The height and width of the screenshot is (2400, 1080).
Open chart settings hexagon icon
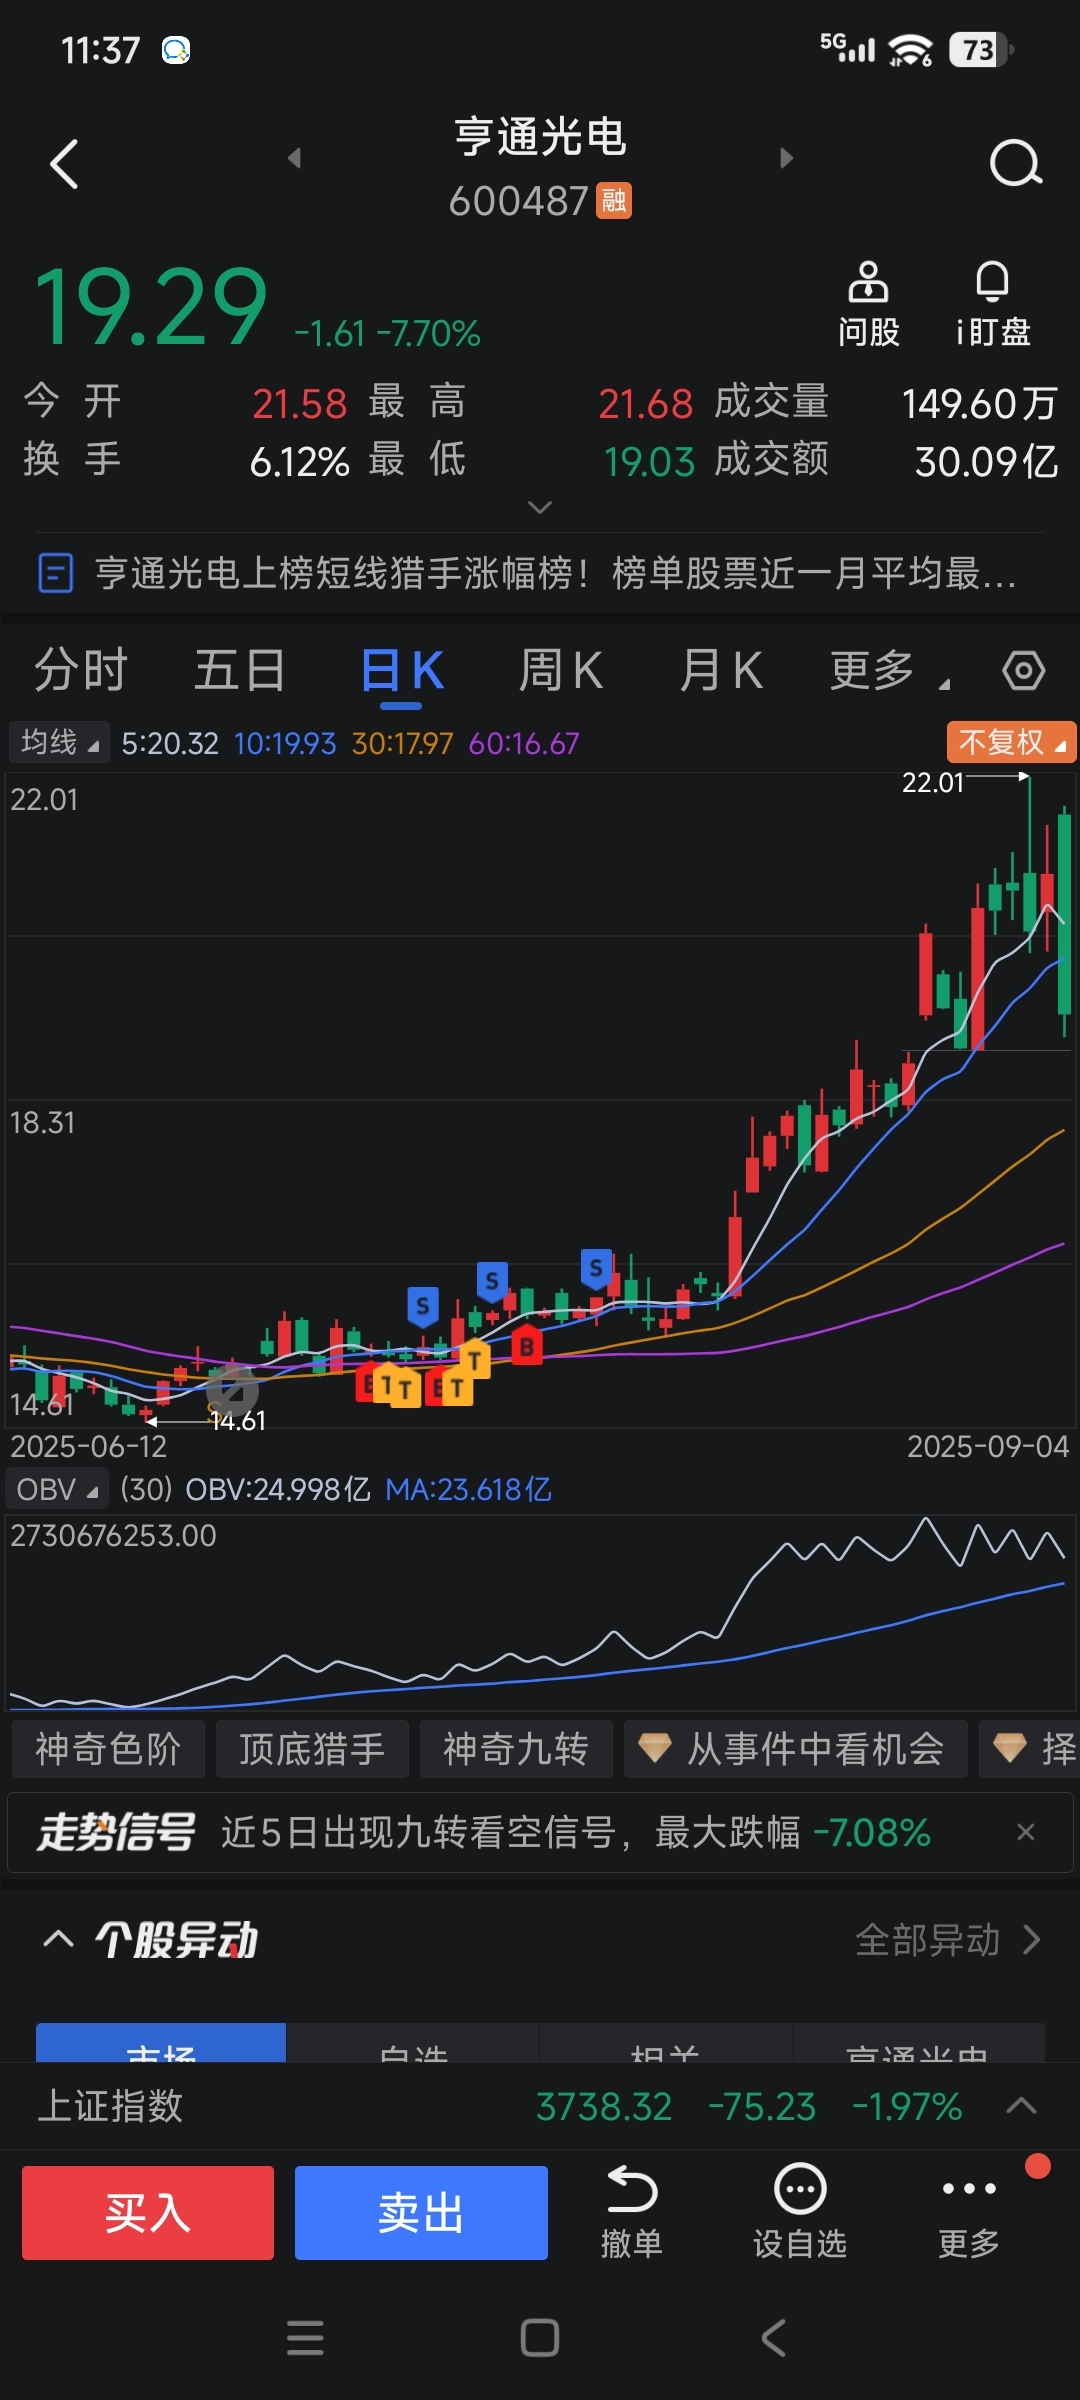tap(1024, 670)
